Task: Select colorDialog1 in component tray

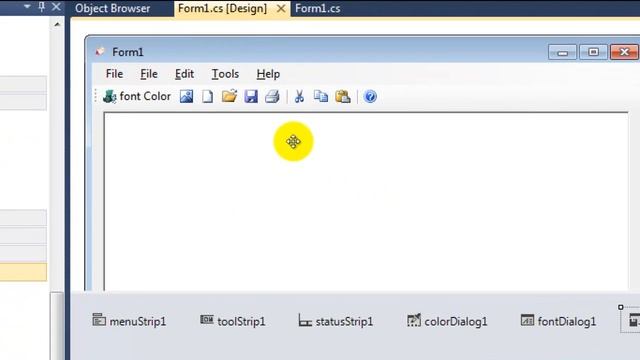Action: [x=447, y=321]
